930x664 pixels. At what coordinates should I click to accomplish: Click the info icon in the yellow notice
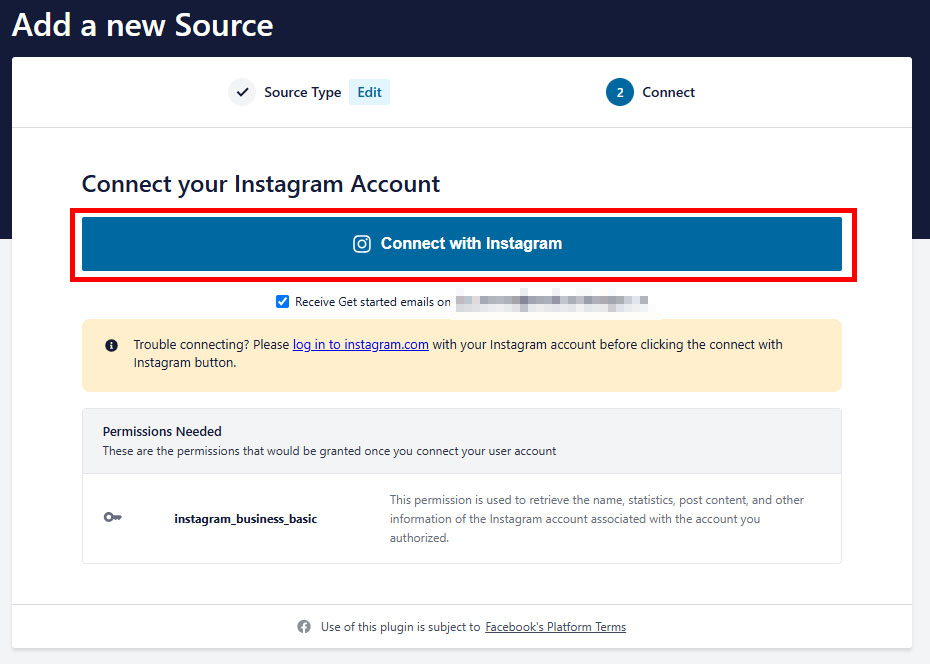tap(112, 346)
